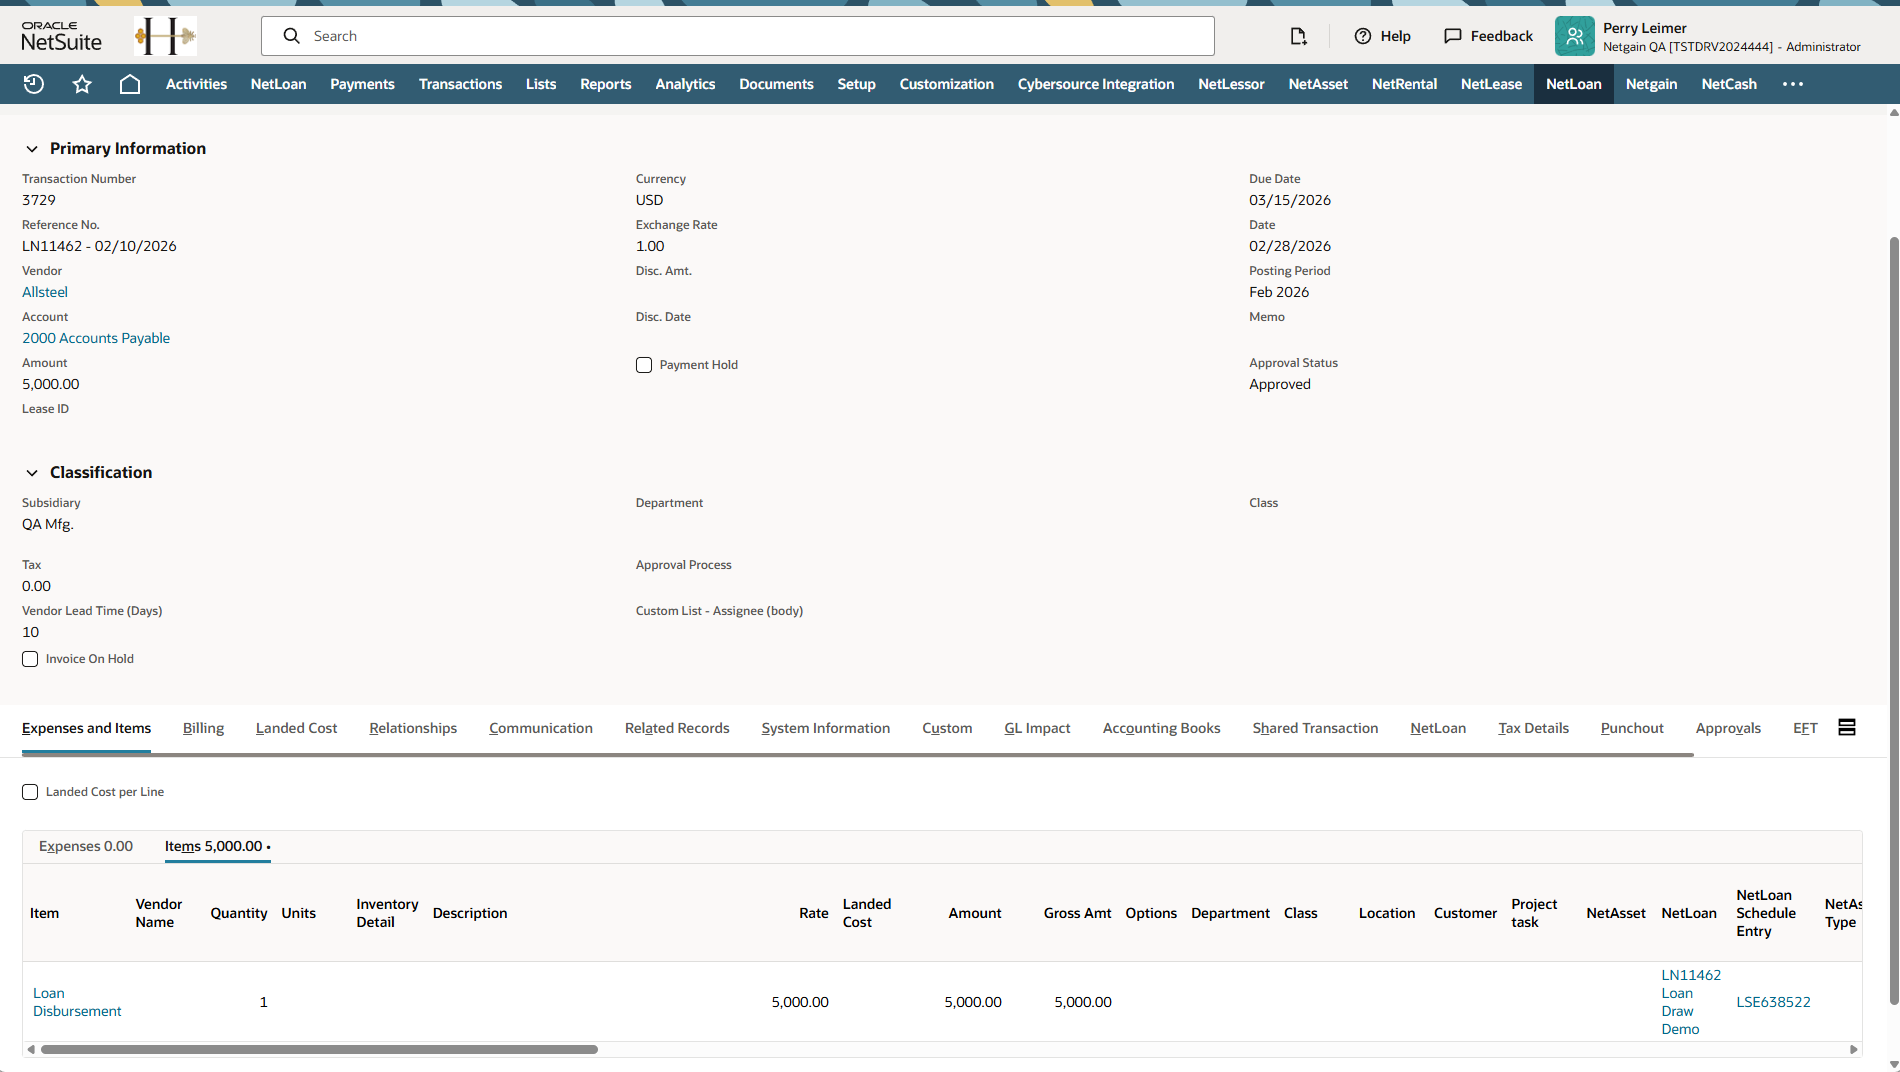This screenshot has width=1900, height=1072.
Task: Open the LSE638522 schedule entry link
Action: click(1773, 1002)
